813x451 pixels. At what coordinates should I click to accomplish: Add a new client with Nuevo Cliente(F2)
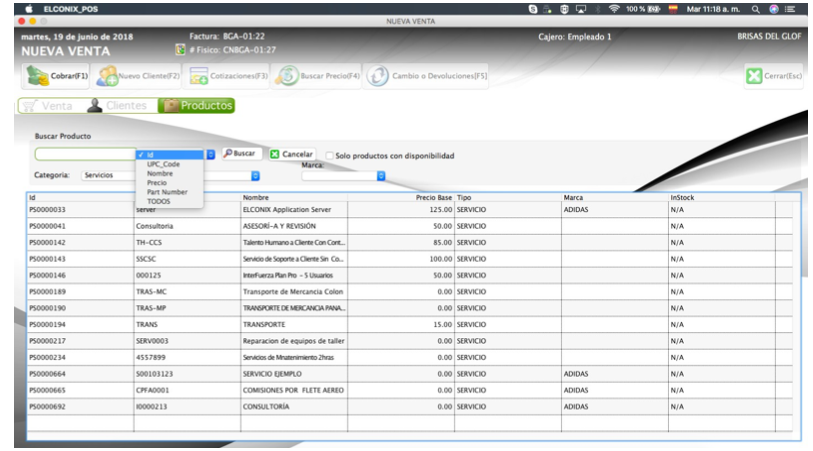138,76
